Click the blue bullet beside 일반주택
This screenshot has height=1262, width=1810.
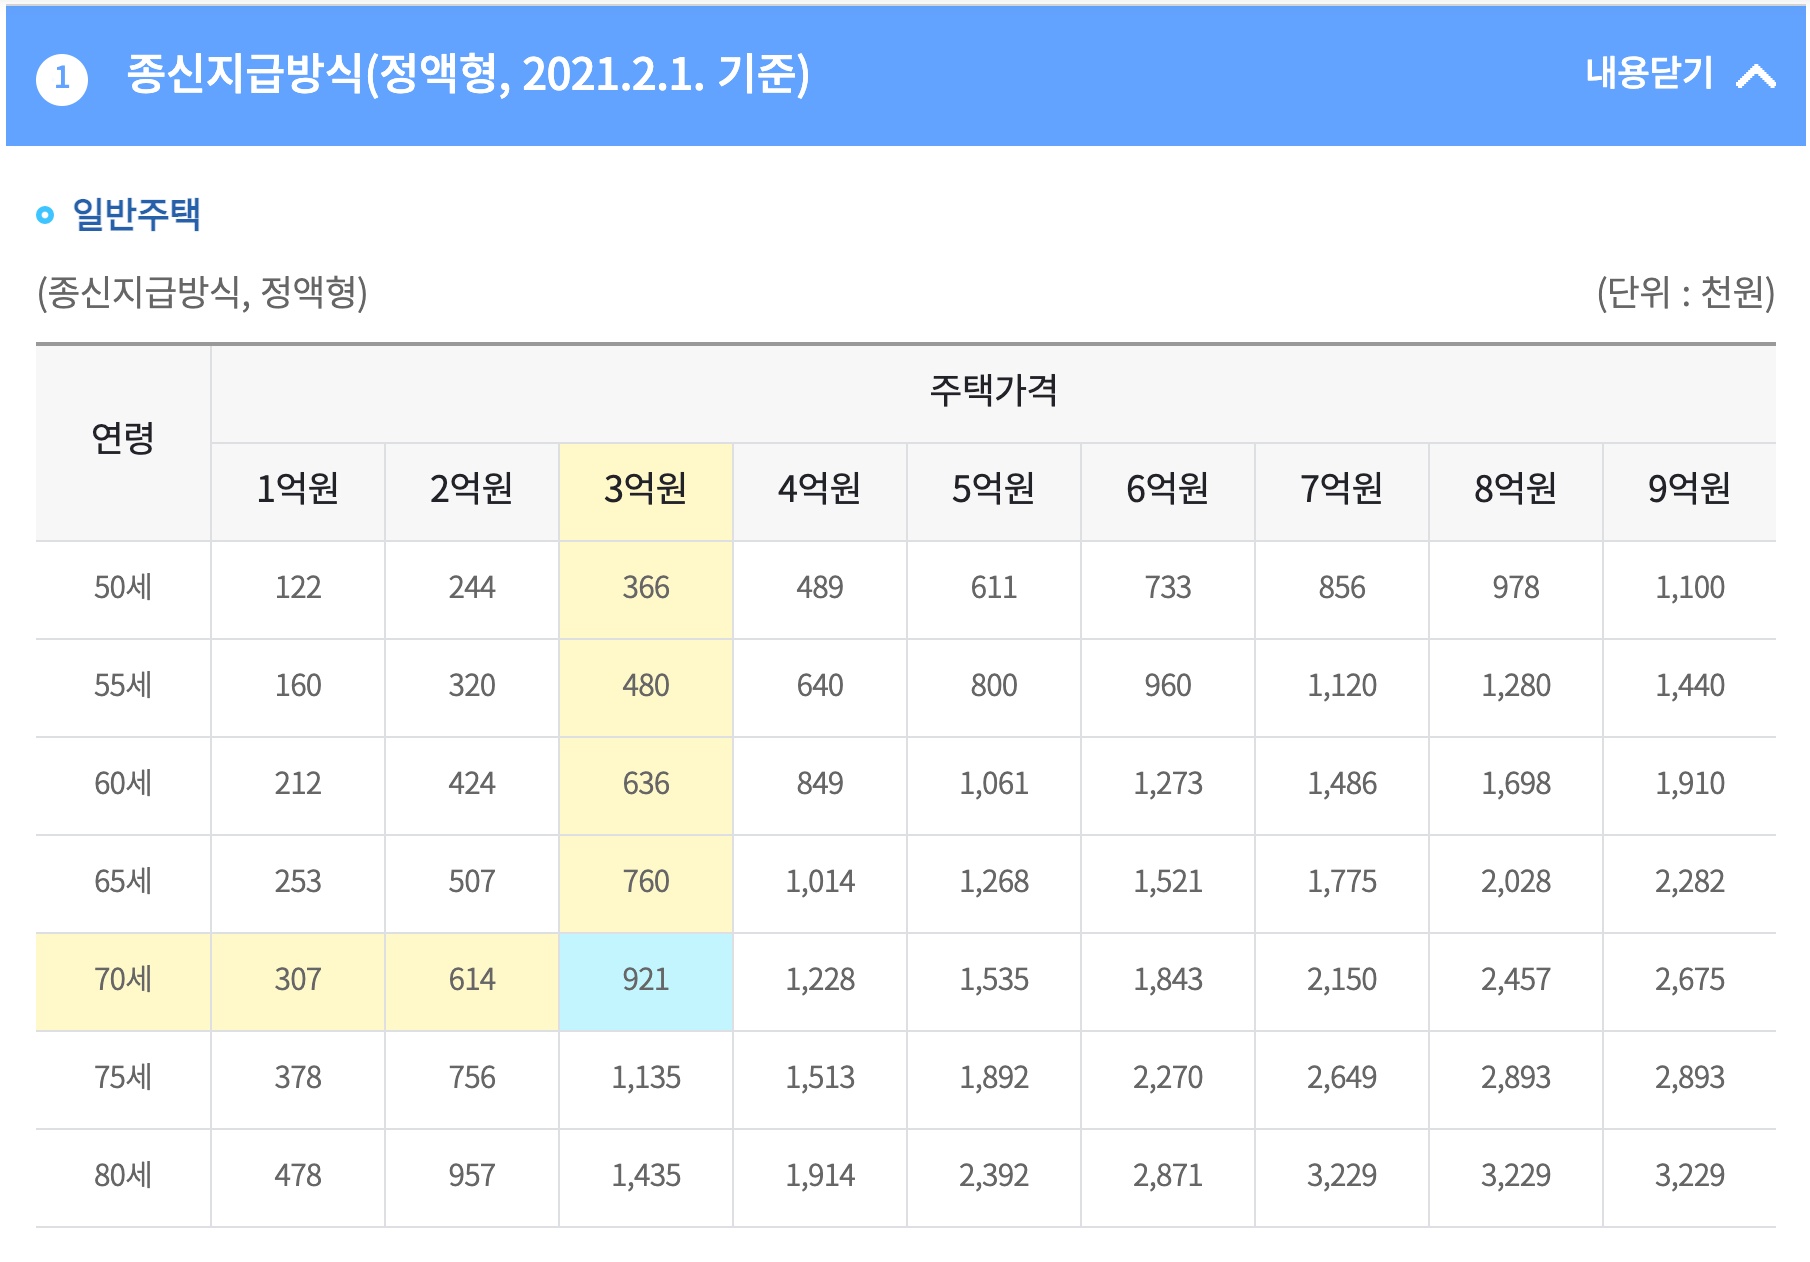pos(45,215)
